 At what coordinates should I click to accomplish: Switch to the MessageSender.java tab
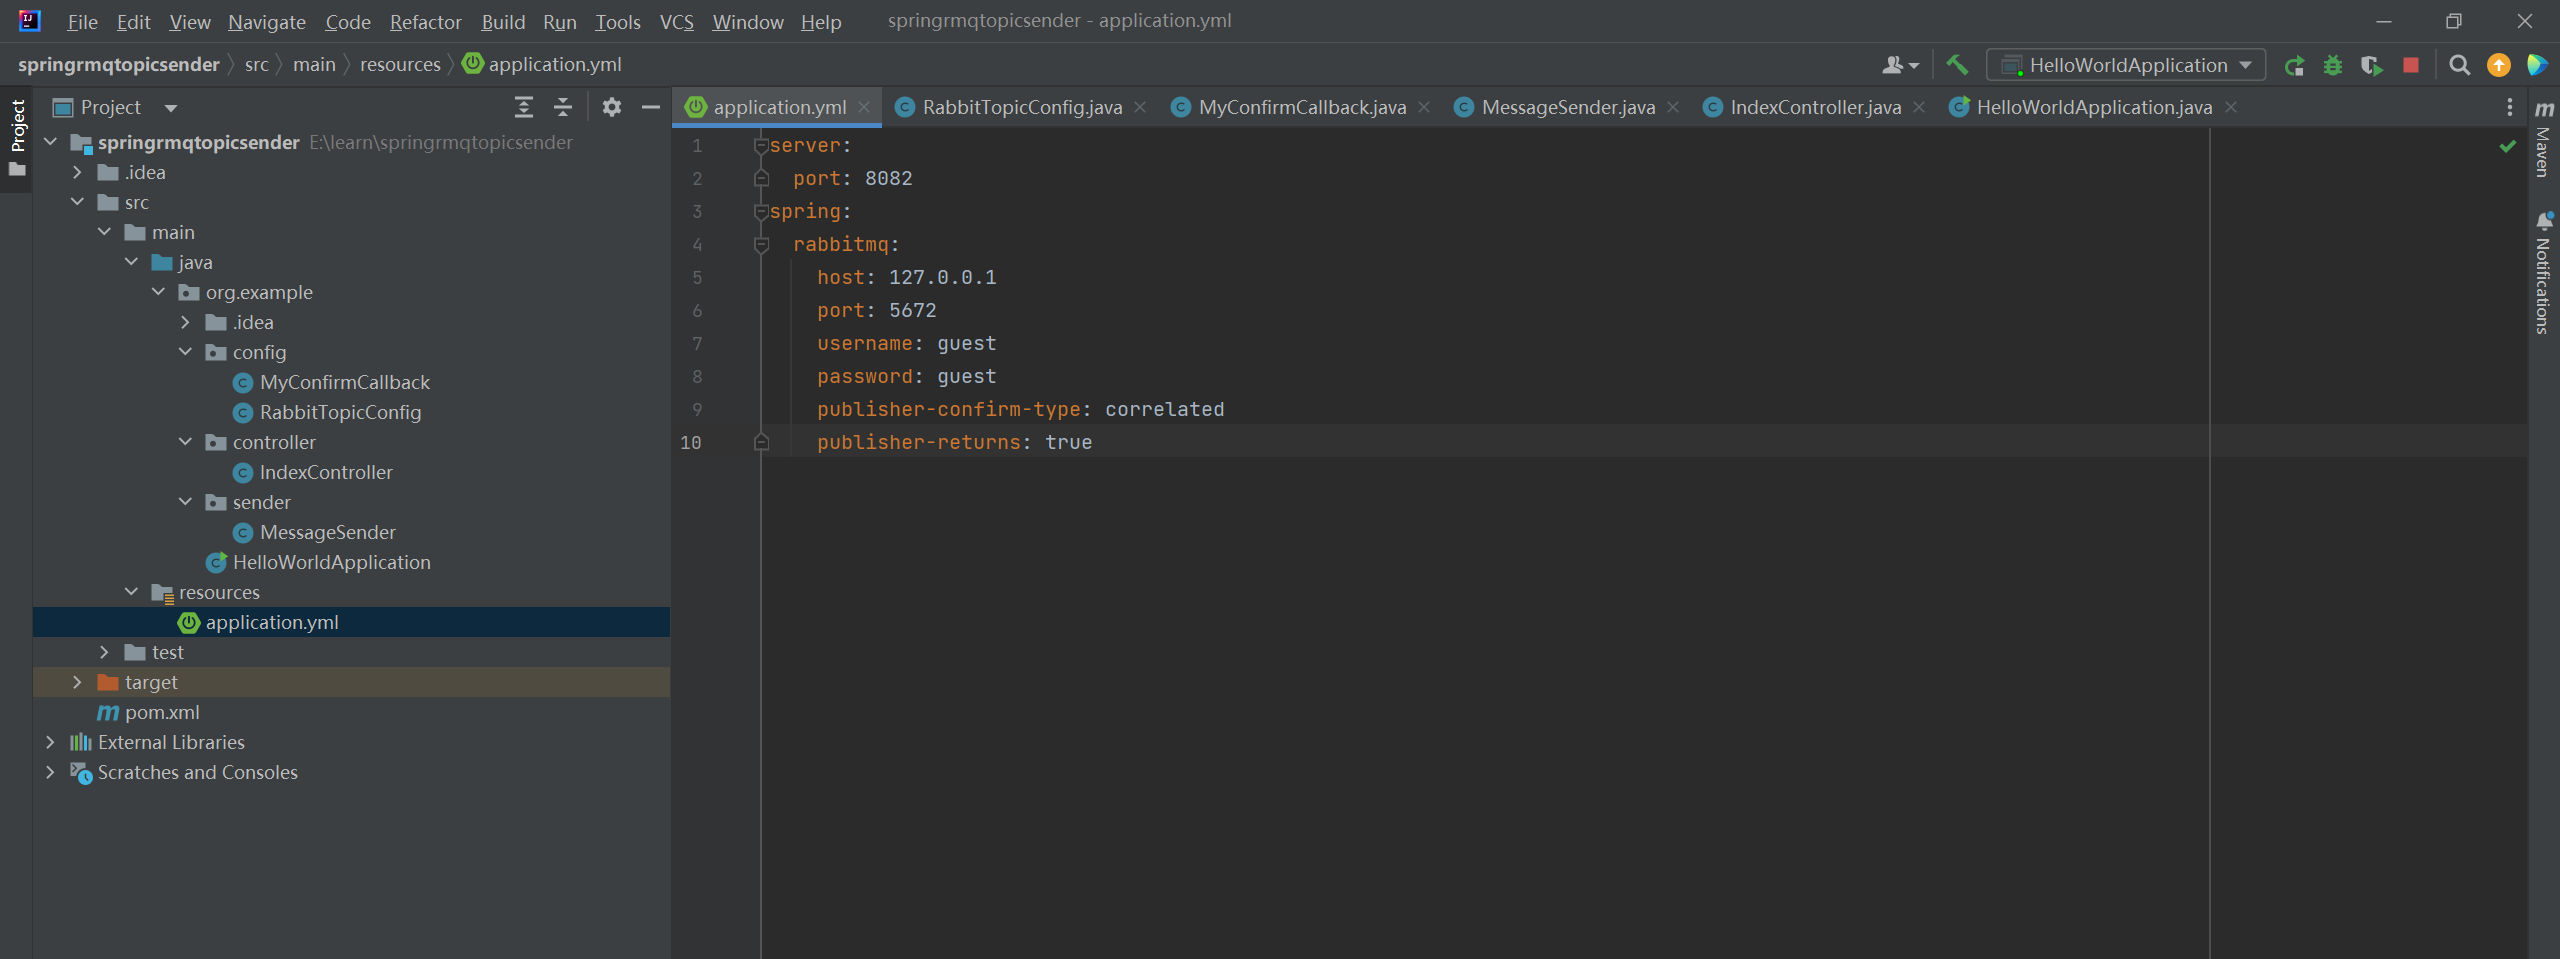[x=1567, y=107]
